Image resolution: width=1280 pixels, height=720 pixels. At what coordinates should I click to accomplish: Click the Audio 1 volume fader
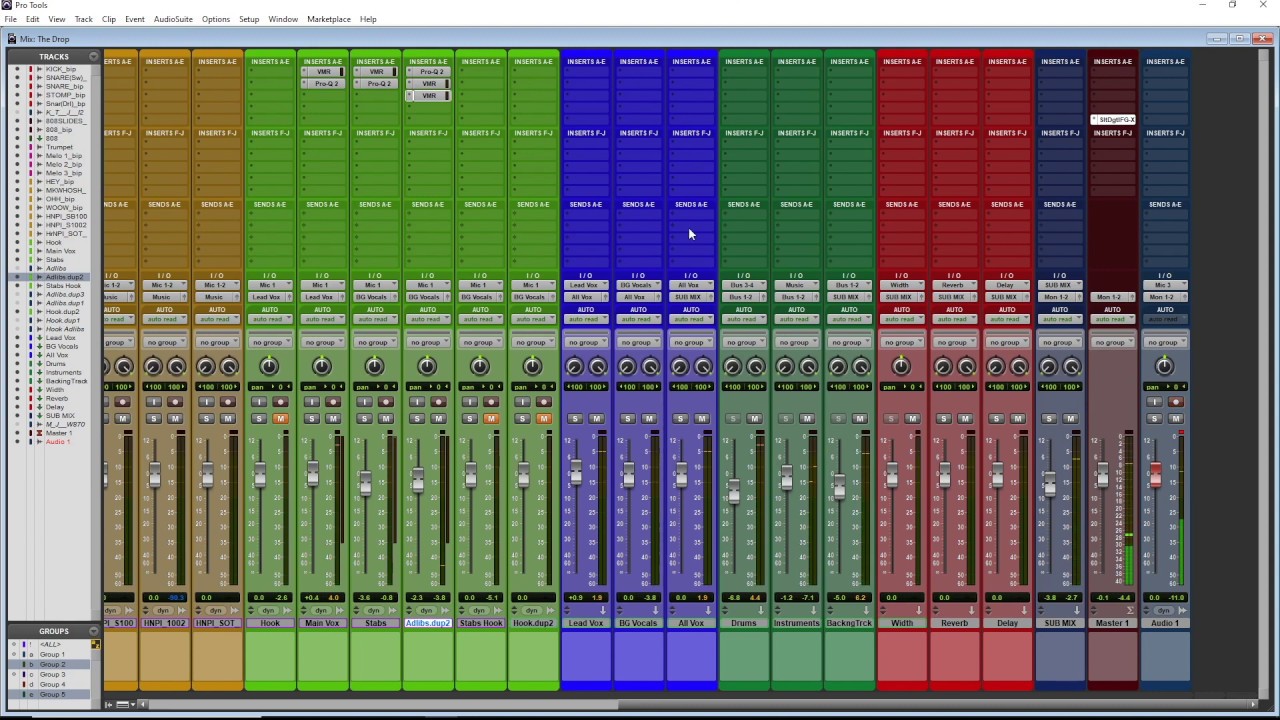click(1155, 475)
